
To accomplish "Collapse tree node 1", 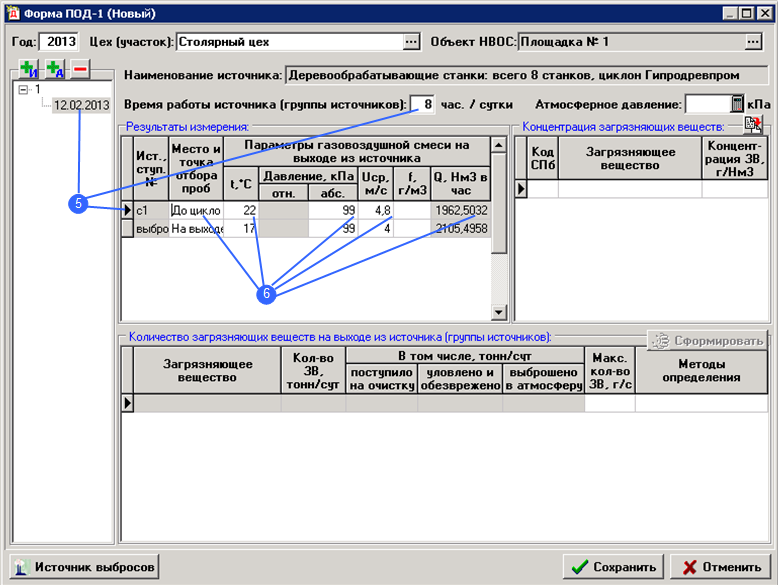I will pos(23,90).
